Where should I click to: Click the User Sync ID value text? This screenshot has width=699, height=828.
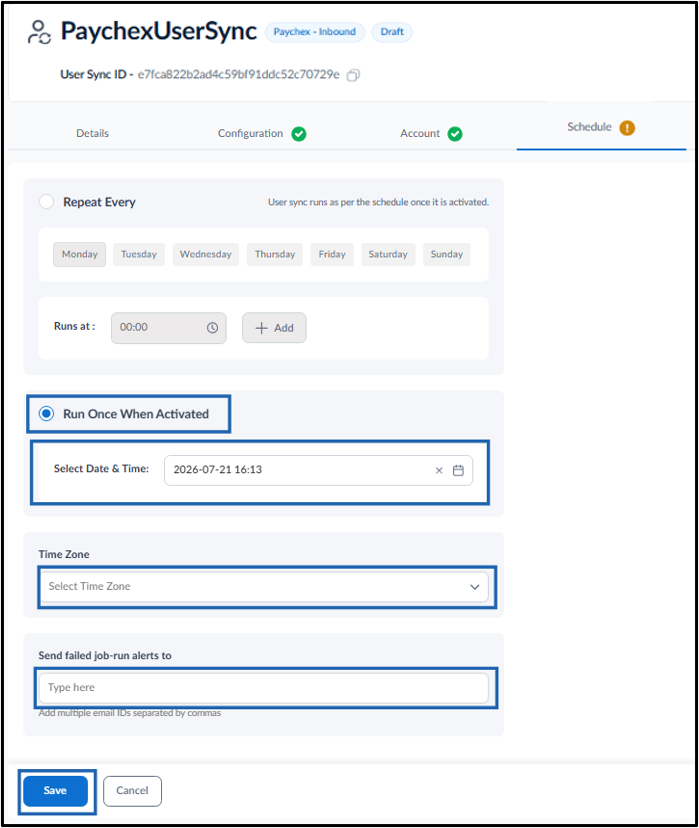(238, 74)
